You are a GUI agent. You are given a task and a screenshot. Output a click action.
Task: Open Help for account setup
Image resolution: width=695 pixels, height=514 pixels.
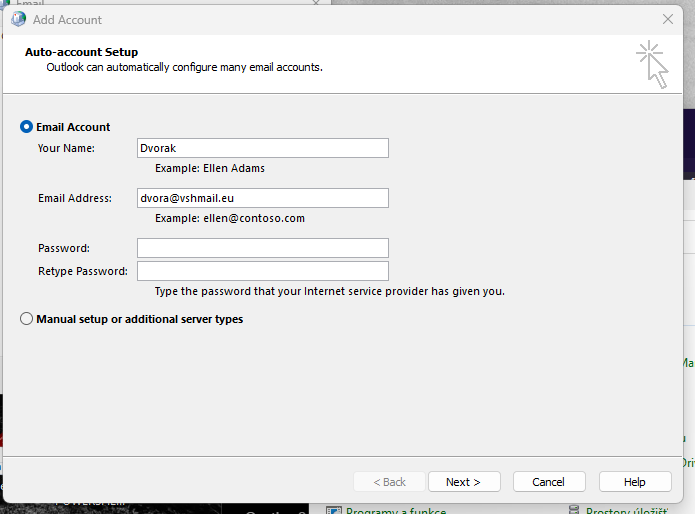635,482
